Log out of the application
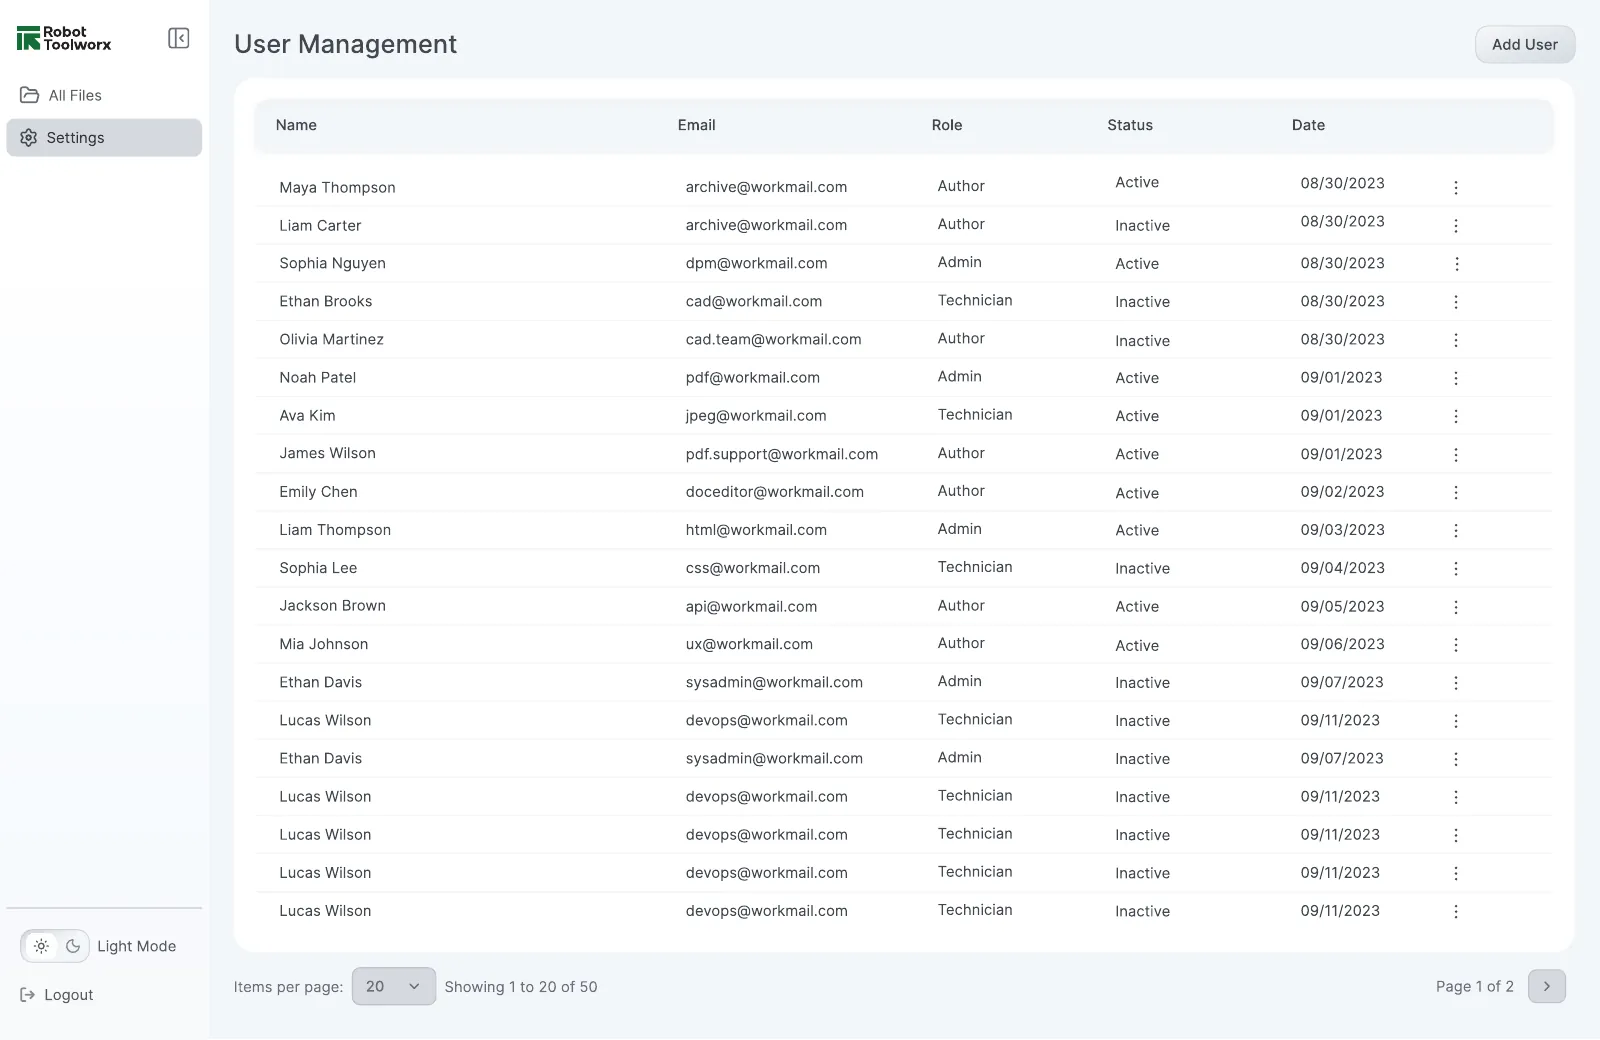Image resolution: width=1600 pixels, height=1040 pixels. click(57, 995)
